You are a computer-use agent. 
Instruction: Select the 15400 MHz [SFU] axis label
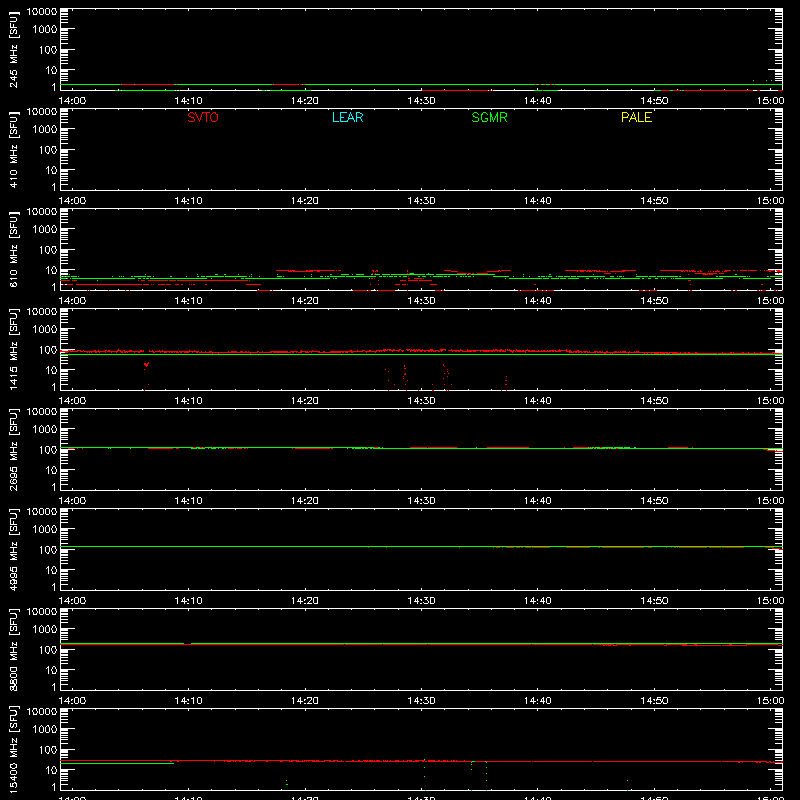[x=13, y=749]
